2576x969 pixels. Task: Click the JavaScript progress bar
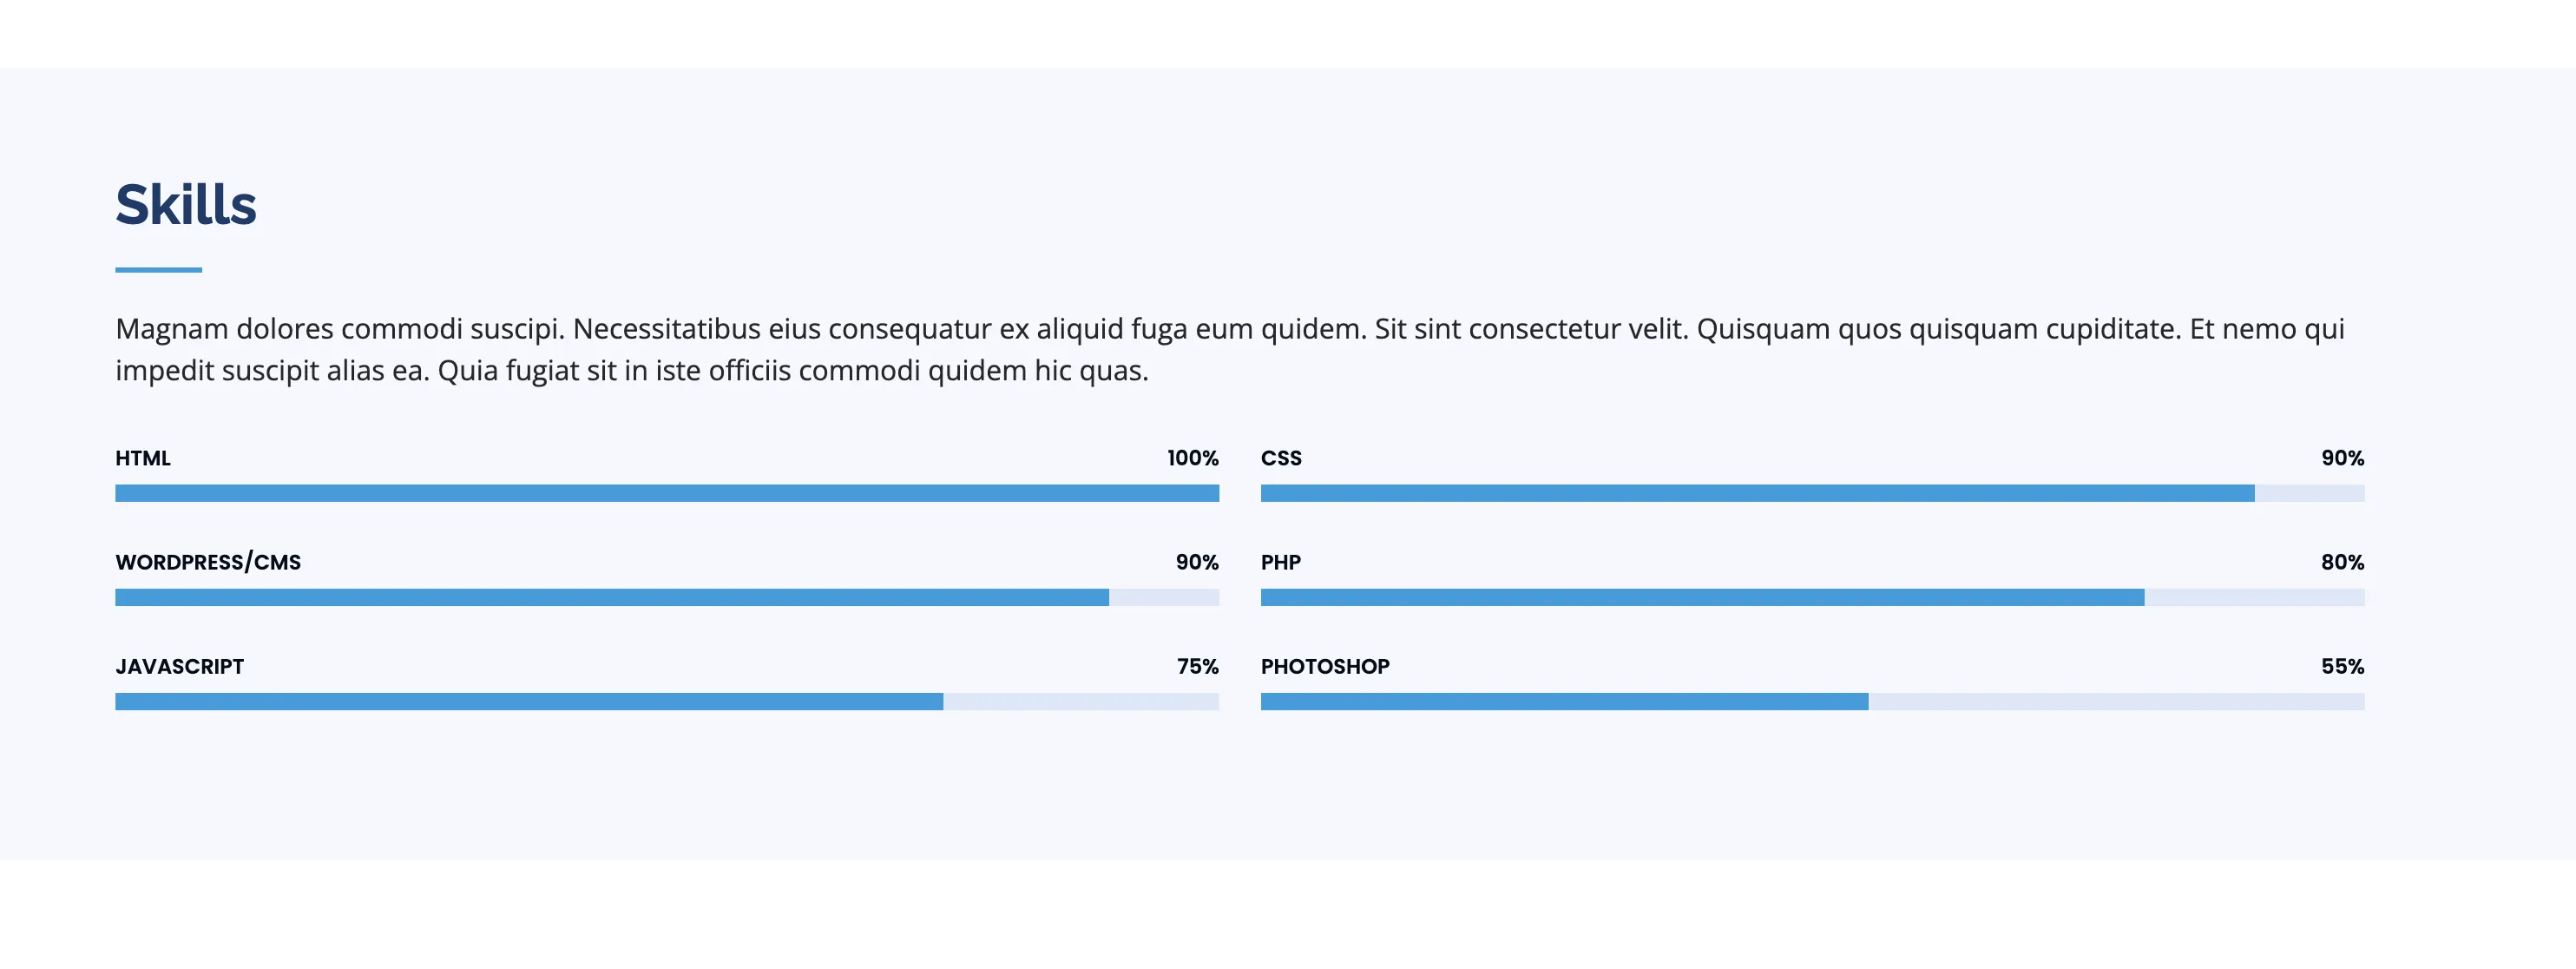667,701
